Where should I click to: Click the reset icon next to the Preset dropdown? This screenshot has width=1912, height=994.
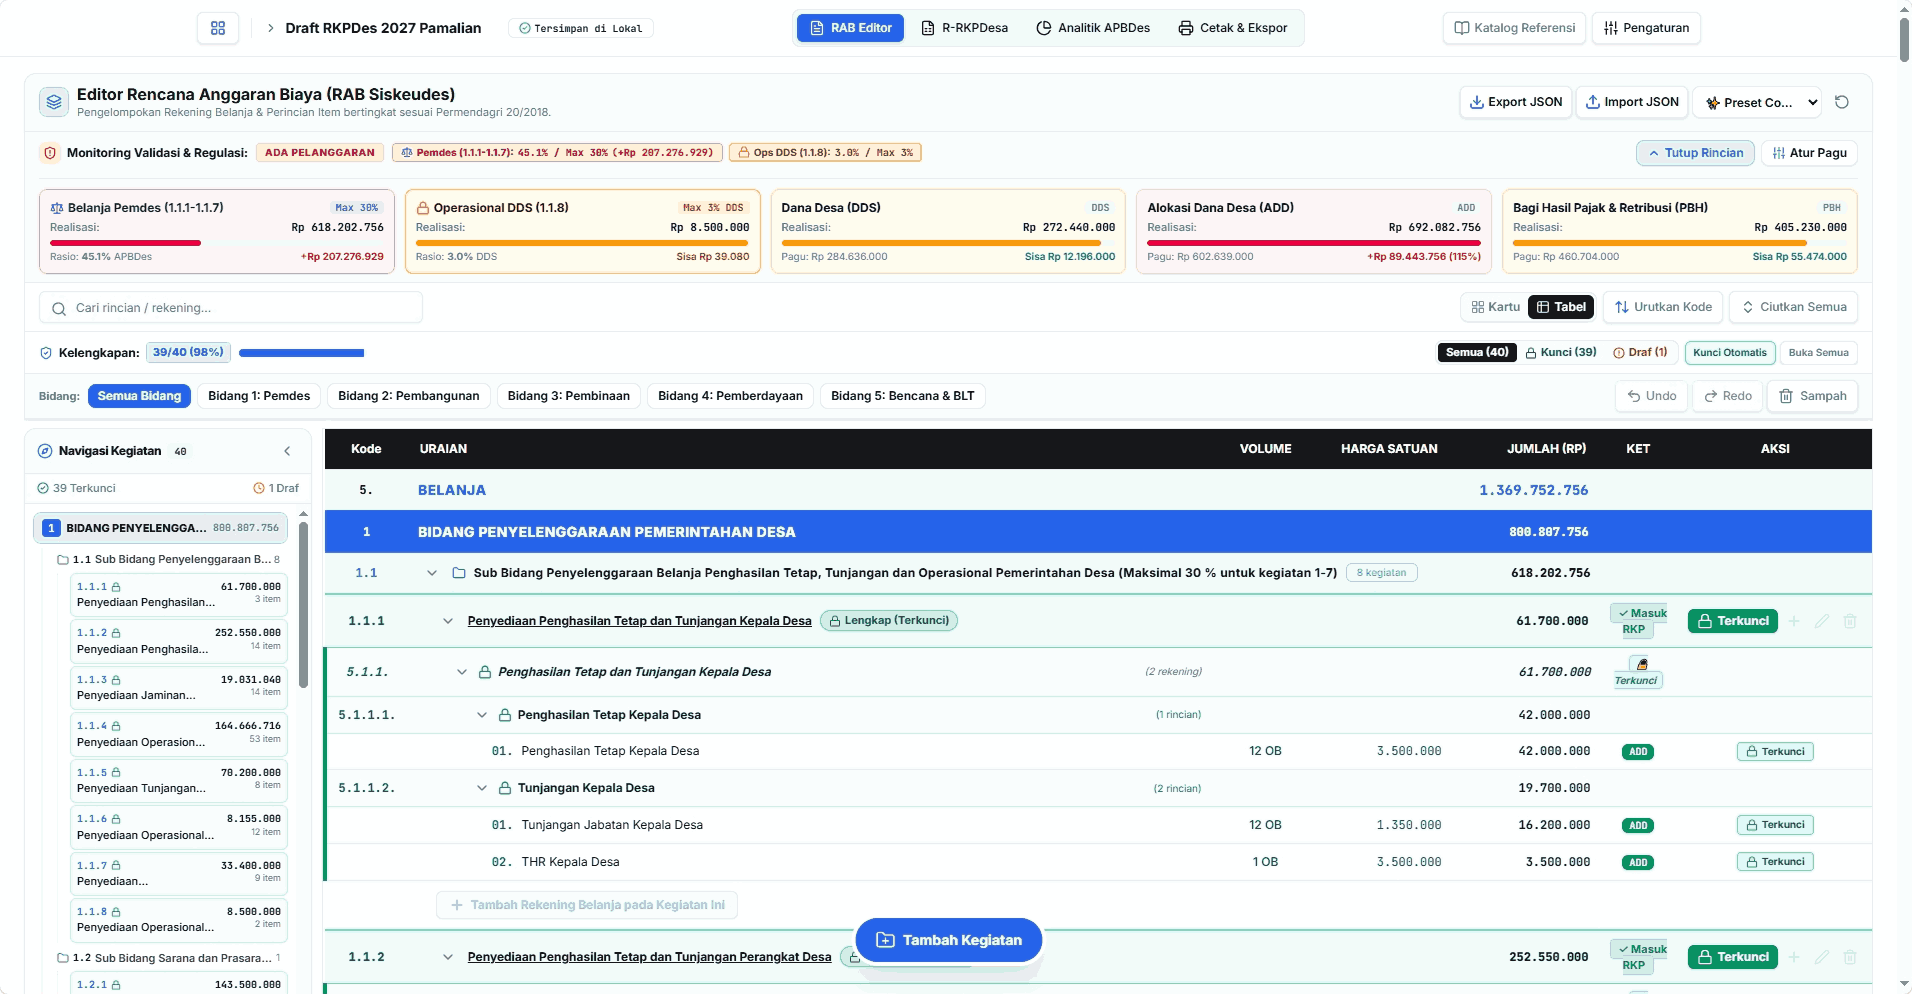pyautogui.click(x=1842, y=102)
